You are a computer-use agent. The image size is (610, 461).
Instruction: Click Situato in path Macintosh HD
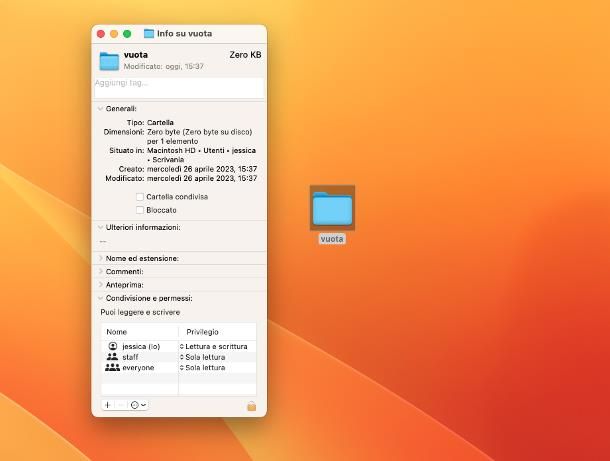tap(171, 151)
